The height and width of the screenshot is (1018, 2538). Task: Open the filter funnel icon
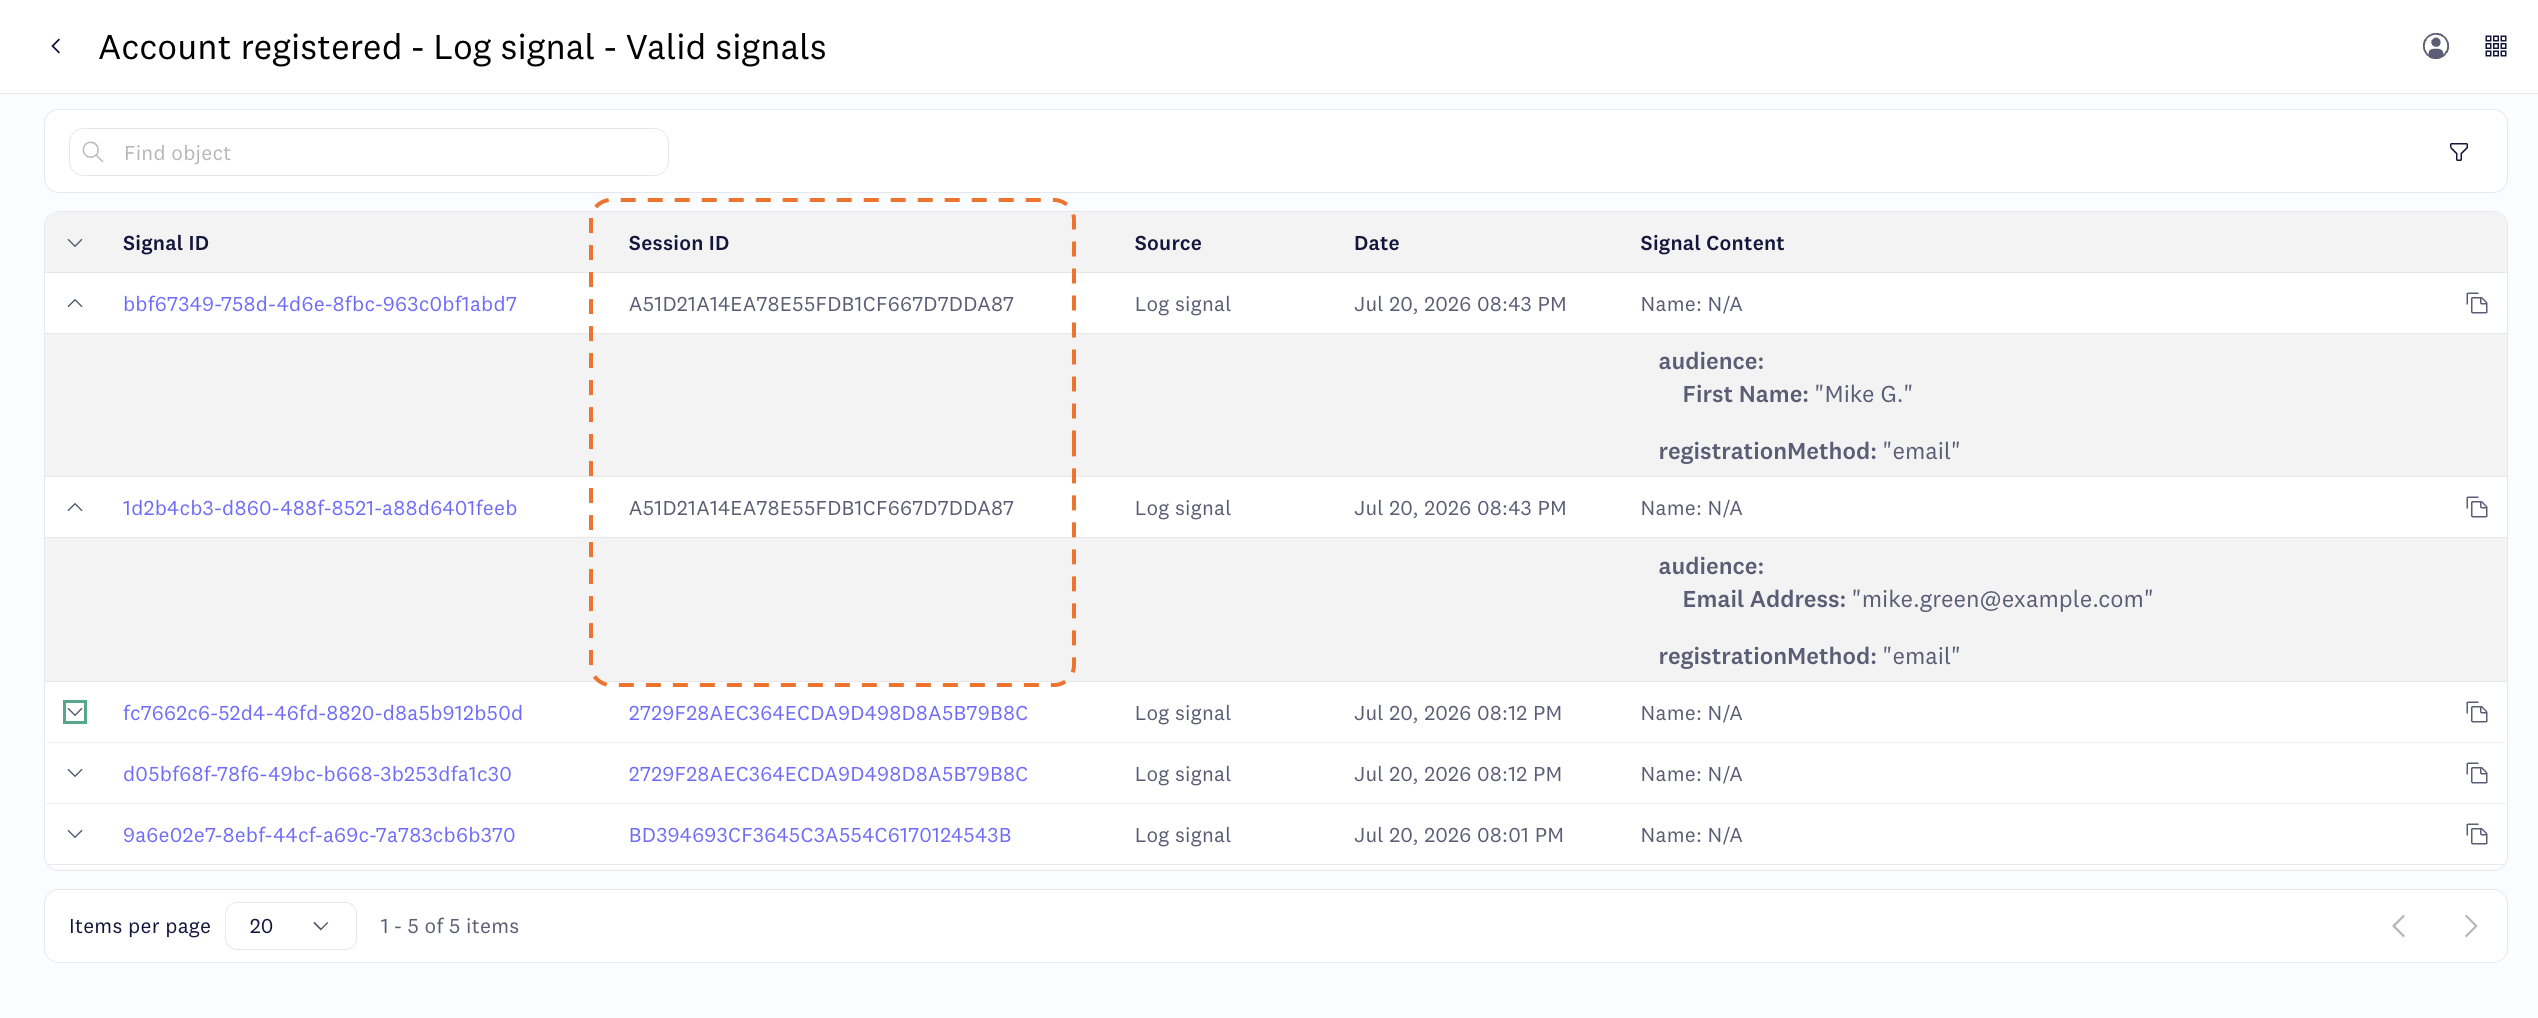2458,152
